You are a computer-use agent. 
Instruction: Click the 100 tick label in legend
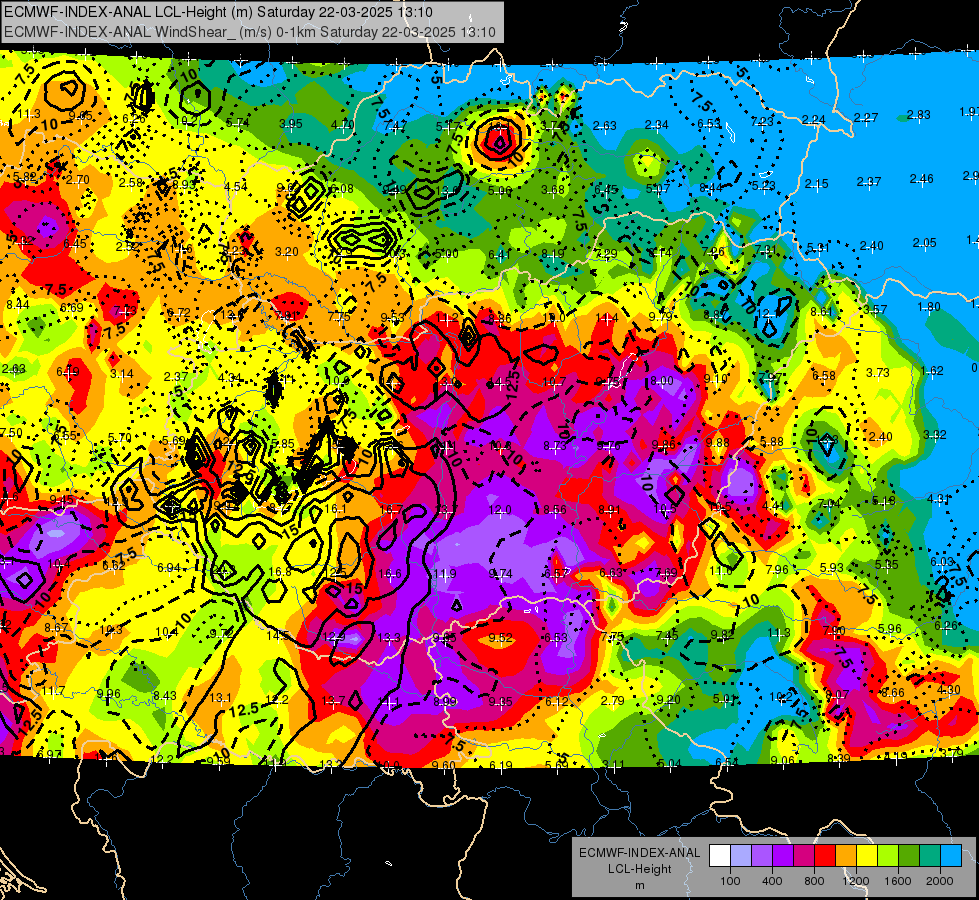point(730,881)
